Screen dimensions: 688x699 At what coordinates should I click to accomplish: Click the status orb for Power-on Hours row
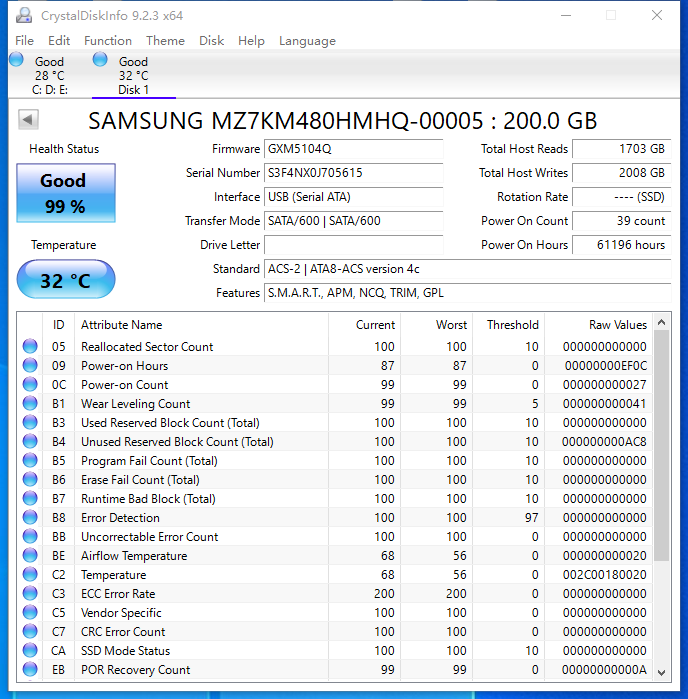[30, 366]
